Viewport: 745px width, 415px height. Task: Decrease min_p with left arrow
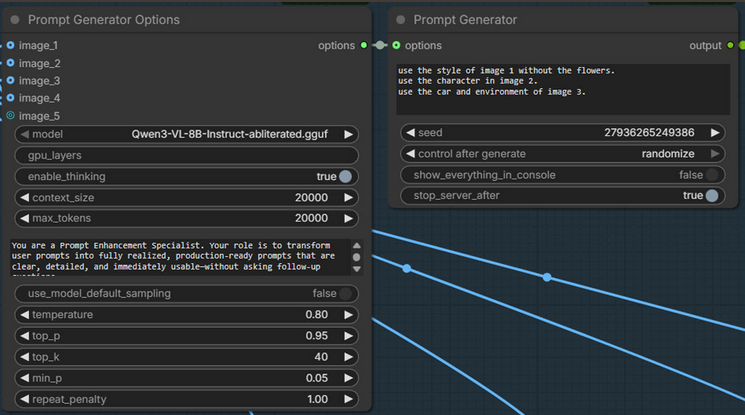coord(25,378)
